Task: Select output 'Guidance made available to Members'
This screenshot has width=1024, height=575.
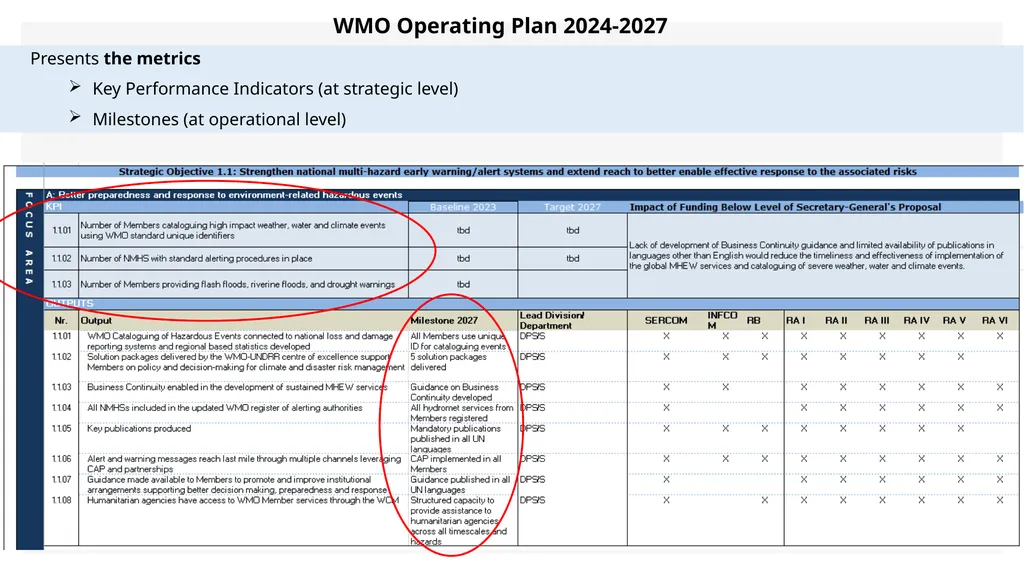Action: 237,484
